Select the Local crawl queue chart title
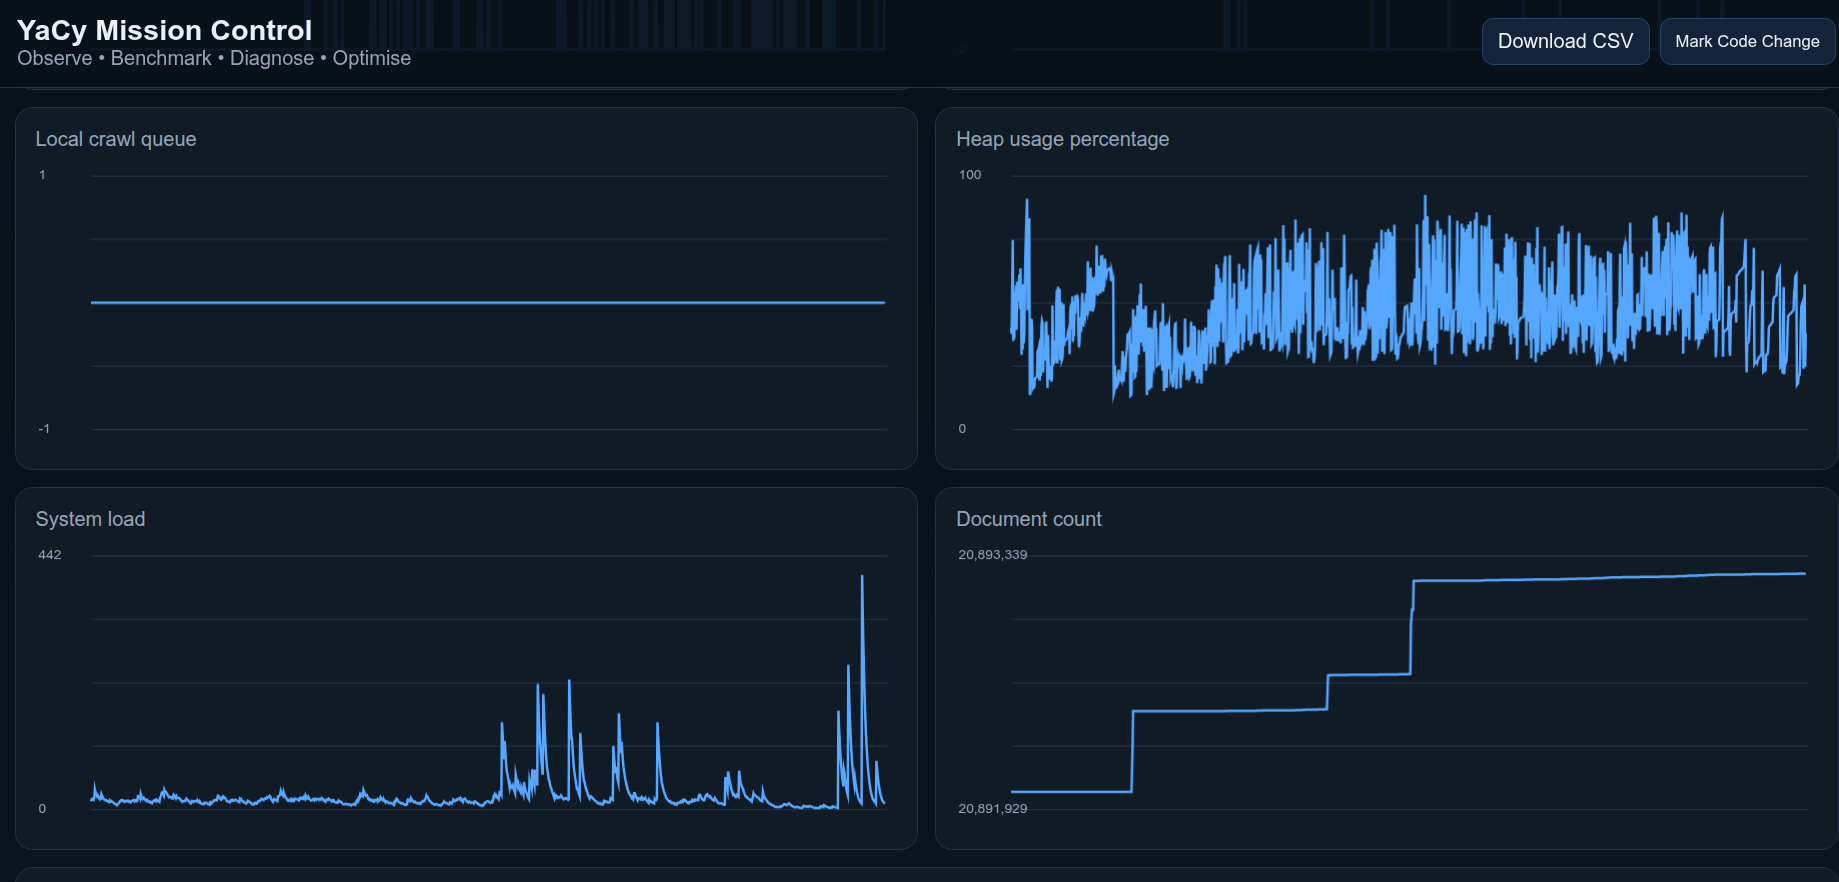The height and width of the screenshot is (882, 1839). point(116,139)
